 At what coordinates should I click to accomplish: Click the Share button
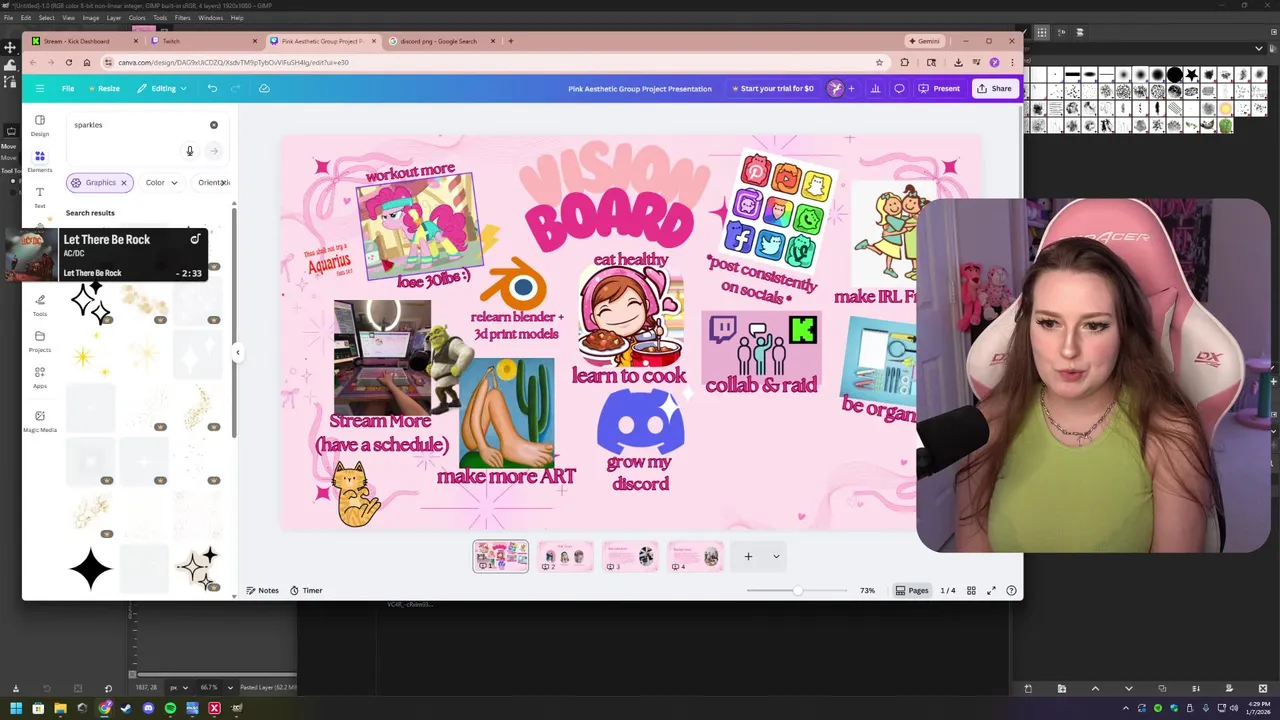click(x=994, y=88)
